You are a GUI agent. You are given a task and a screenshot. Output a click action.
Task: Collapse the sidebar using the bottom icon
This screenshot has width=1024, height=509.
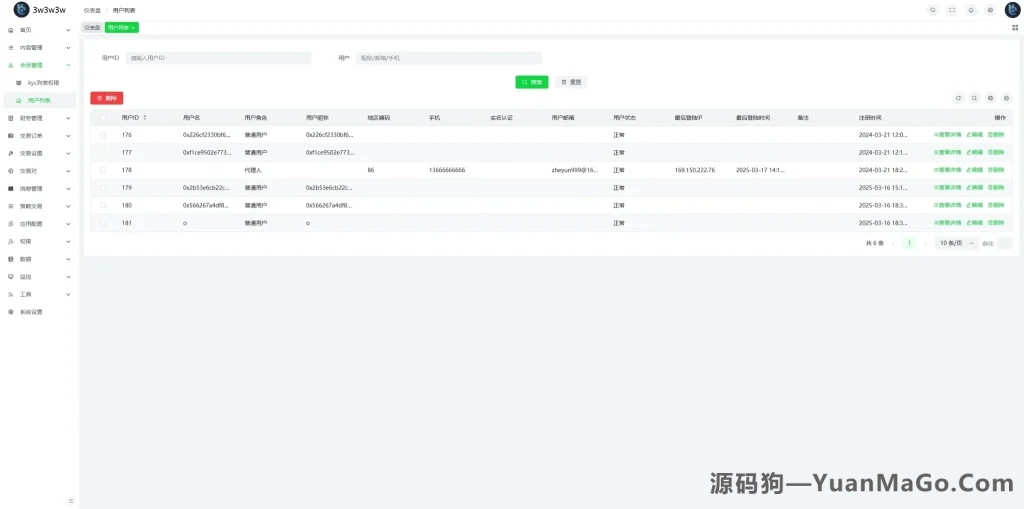[x=71, y=501]
